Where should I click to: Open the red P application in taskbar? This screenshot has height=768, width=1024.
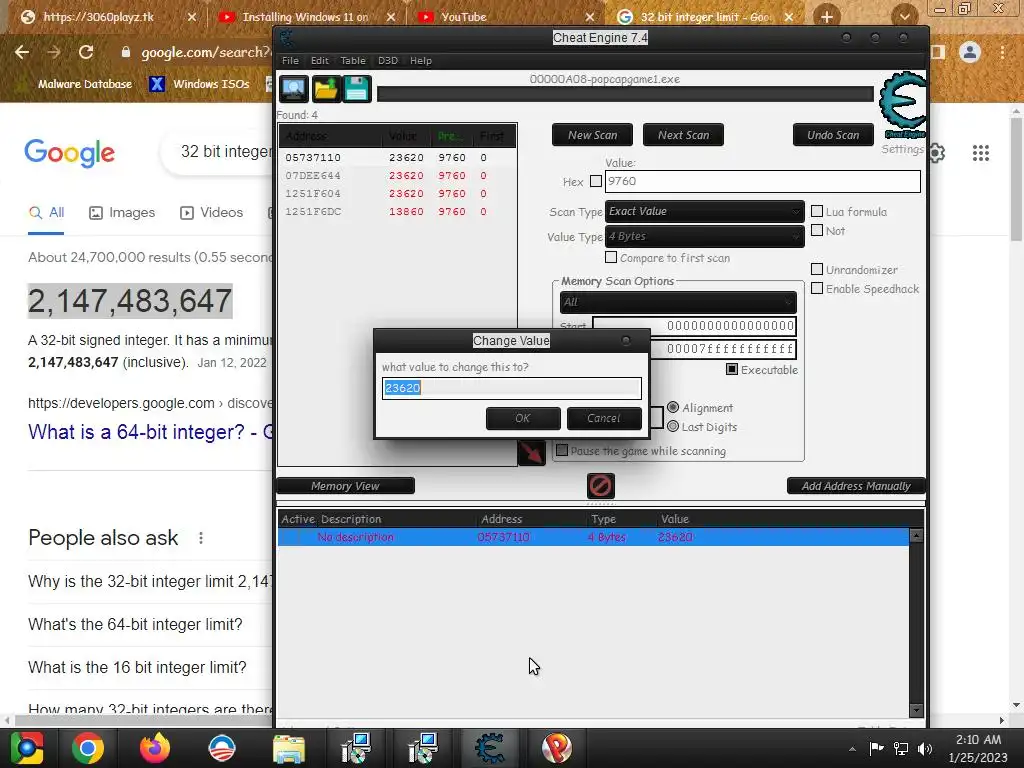[557, 748]
